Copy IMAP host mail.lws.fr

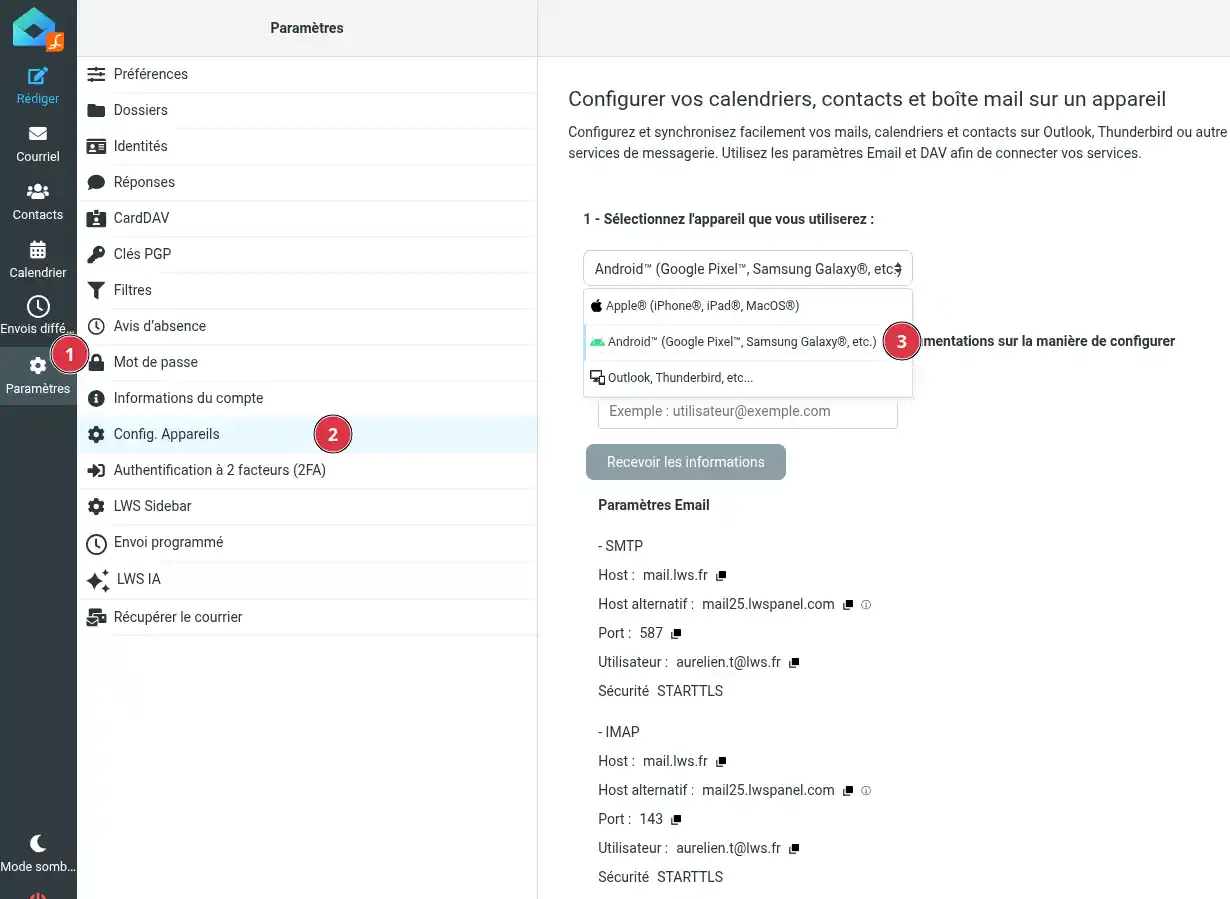[721, 762]
